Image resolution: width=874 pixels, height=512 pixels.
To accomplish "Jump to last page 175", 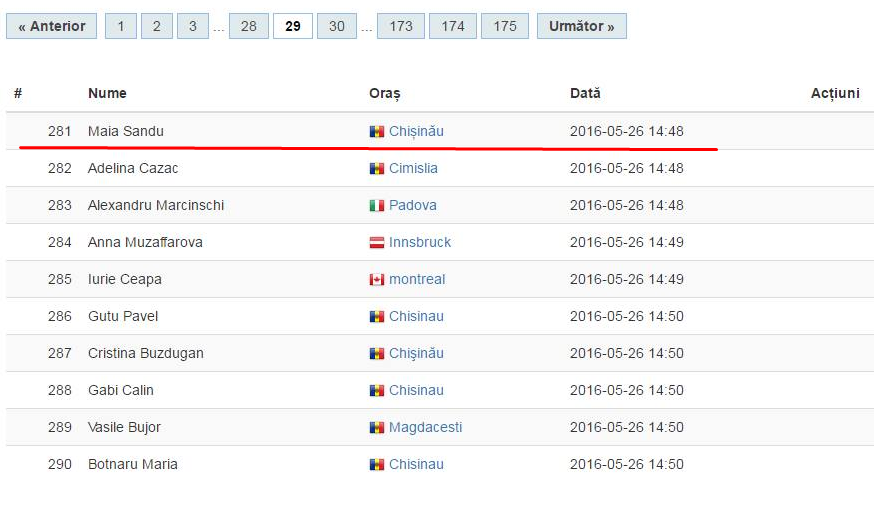I will point(504,26).
